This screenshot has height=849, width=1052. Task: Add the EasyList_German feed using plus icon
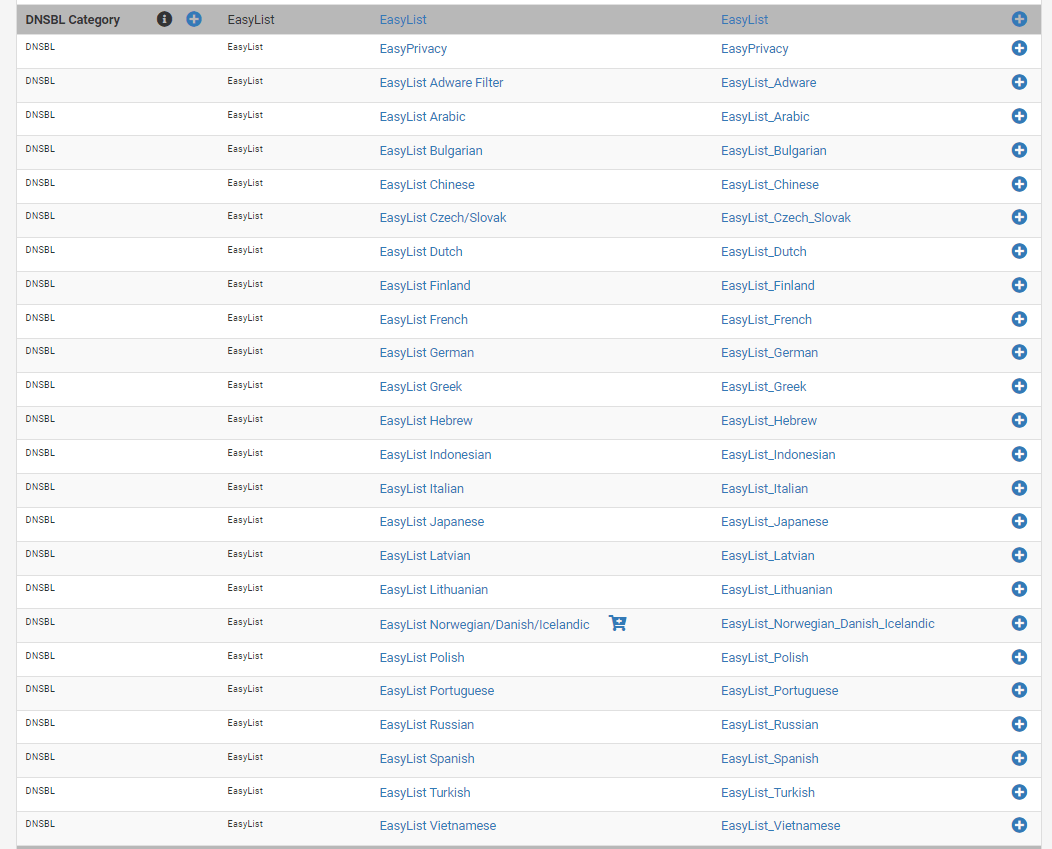1019,352
